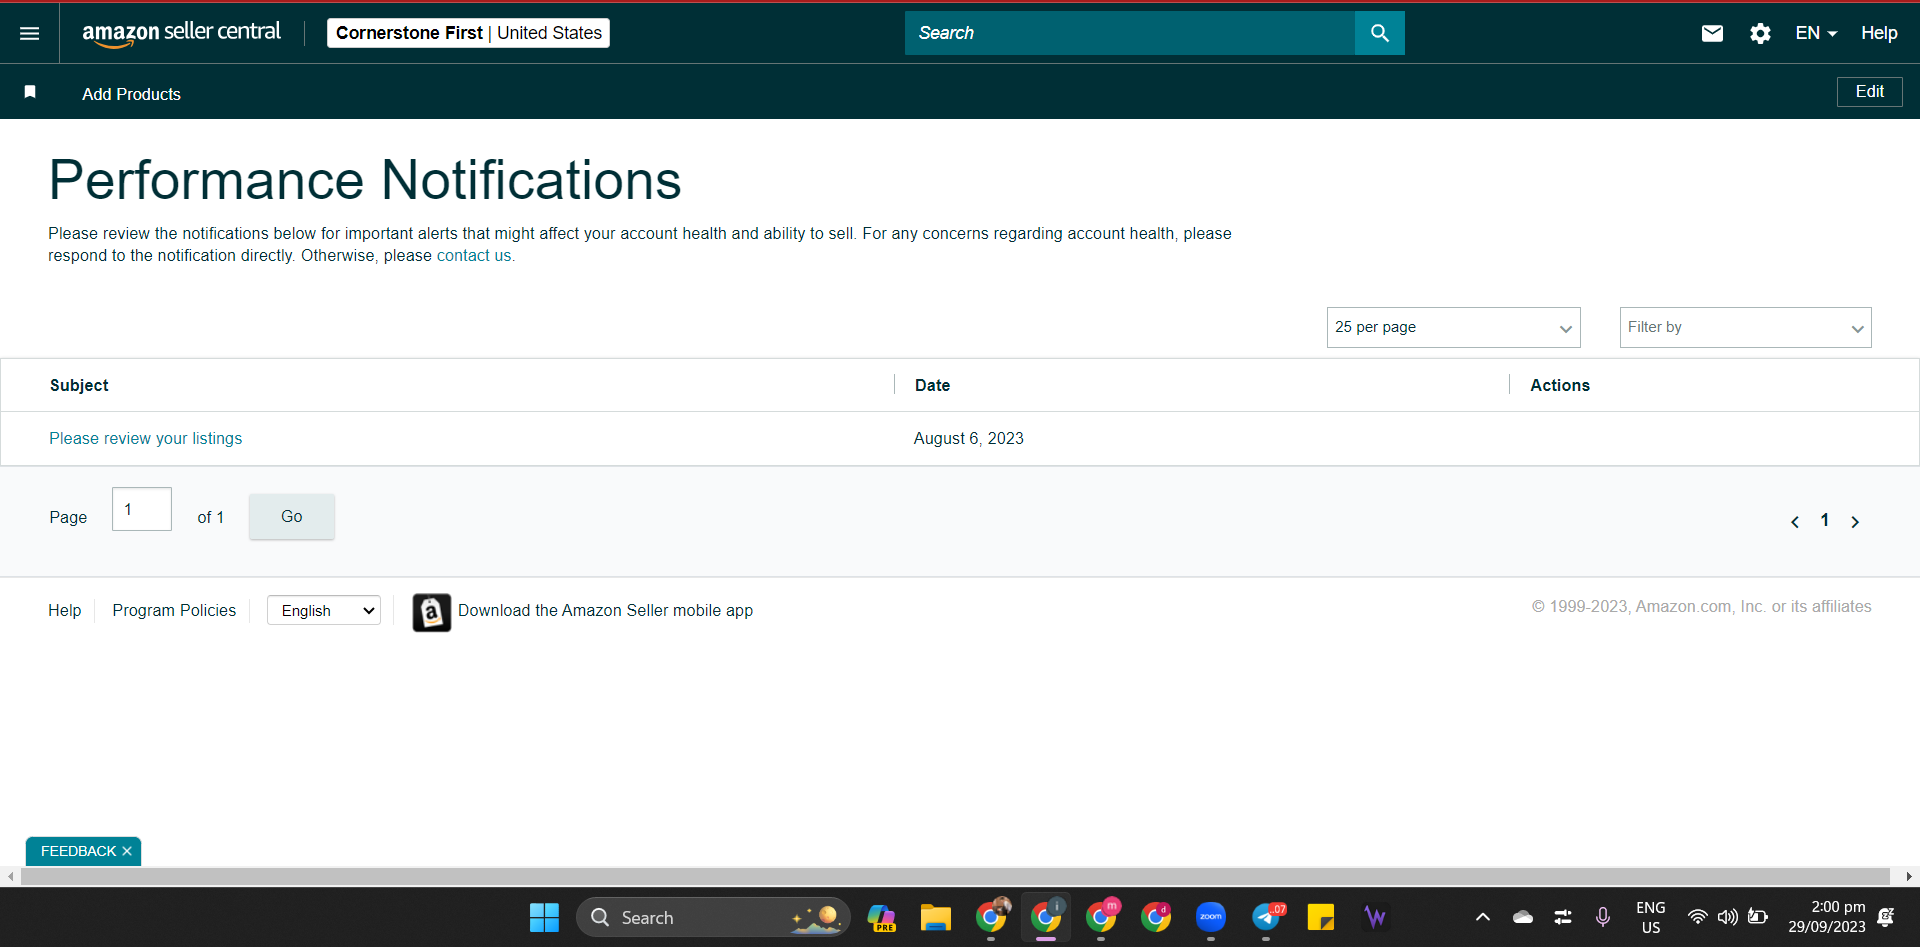The width and height of the screenshot is (1920, 947).
Task: Open the notifications bell icon
Action: coord(1886,917)
